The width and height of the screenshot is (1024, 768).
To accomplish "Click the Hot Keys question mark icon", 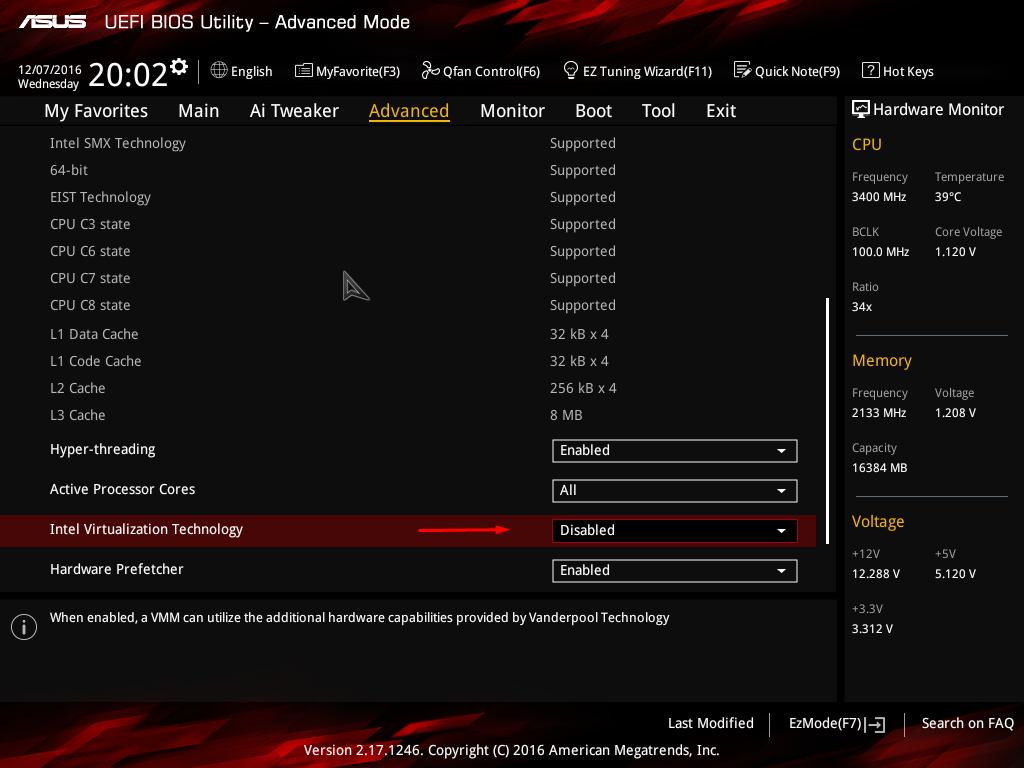I will point(871,70).
